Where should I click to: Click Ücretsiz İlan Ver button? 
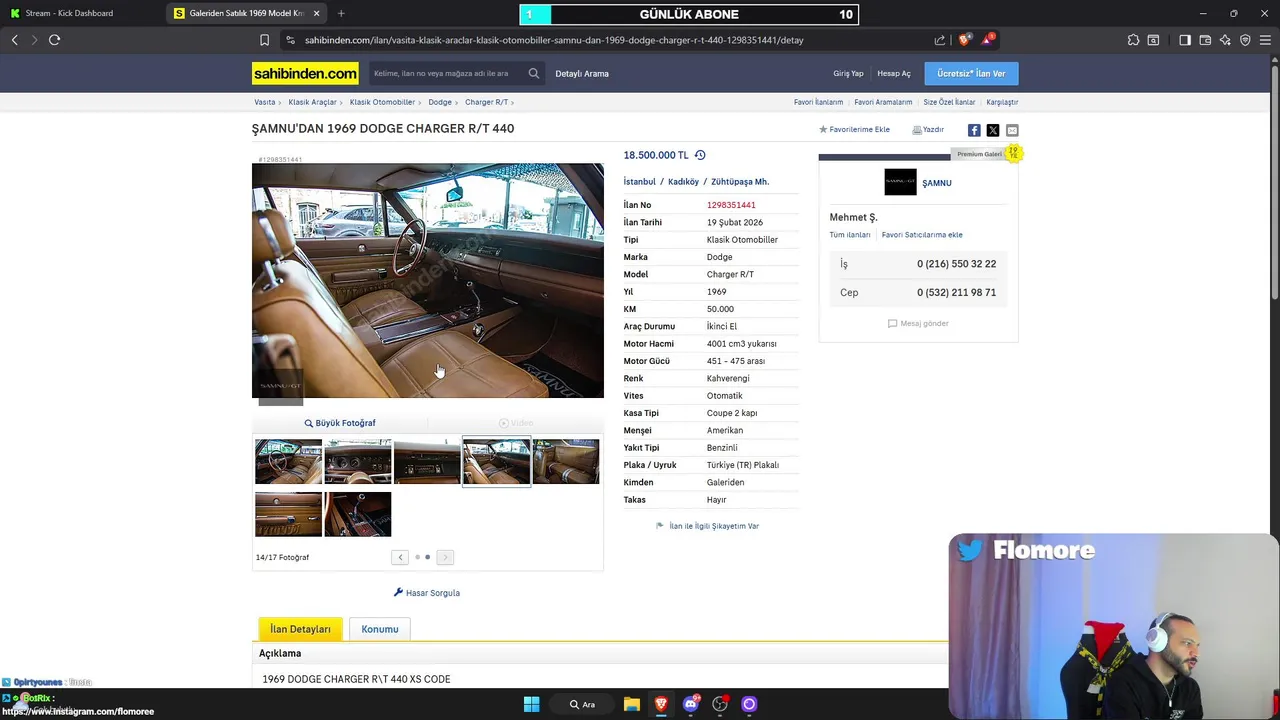[x=971, y=73]
